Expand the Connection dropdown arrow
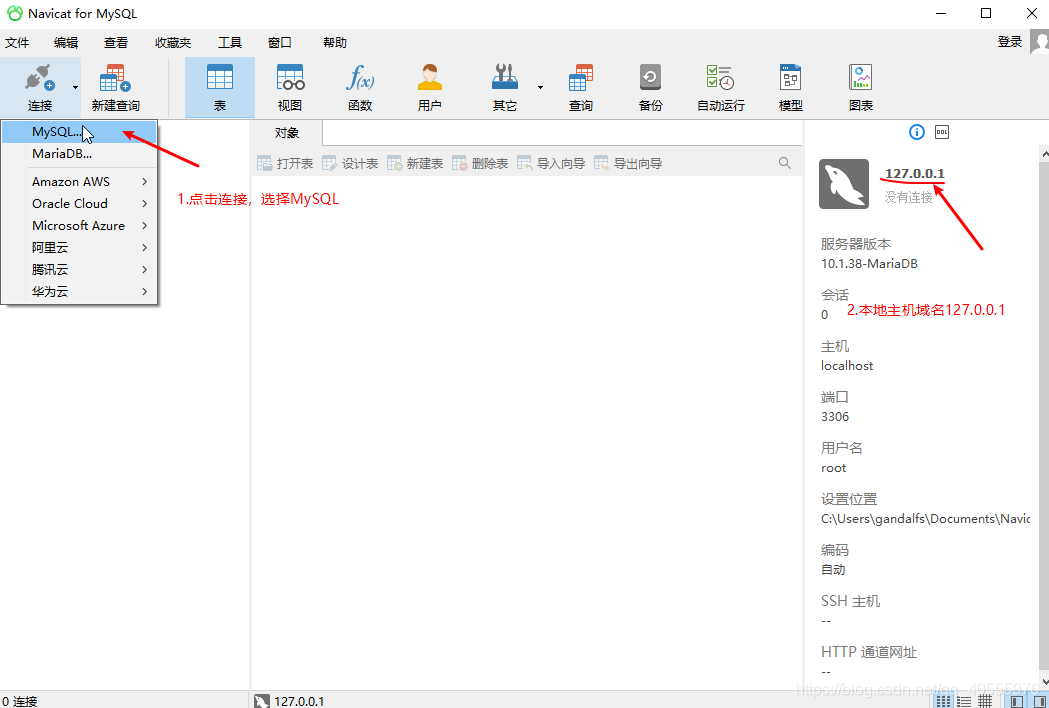1049x708 pixels. [76, 87]
